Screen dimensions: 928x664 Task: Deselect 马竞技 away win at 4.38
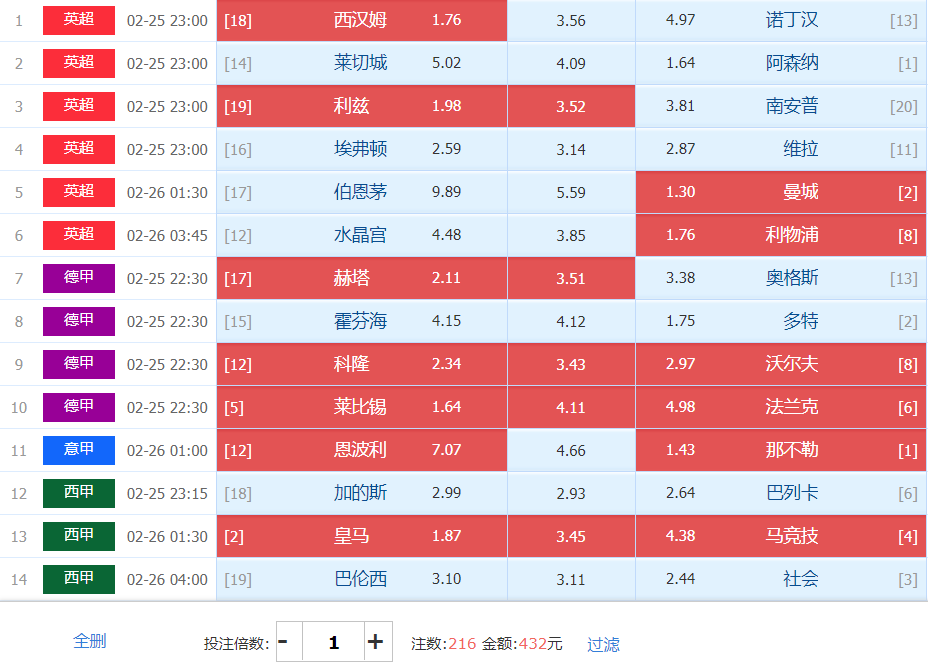(x=781, y=536)
